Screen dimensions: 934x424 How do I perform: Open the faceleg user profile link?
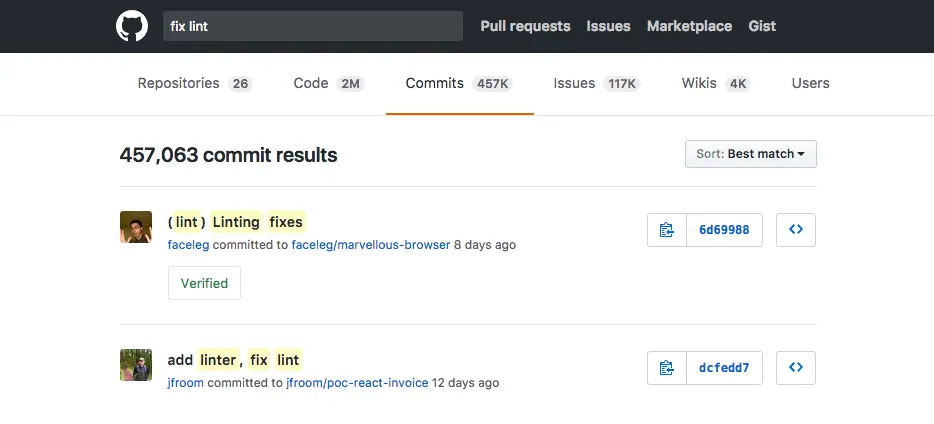pos(188,245)
